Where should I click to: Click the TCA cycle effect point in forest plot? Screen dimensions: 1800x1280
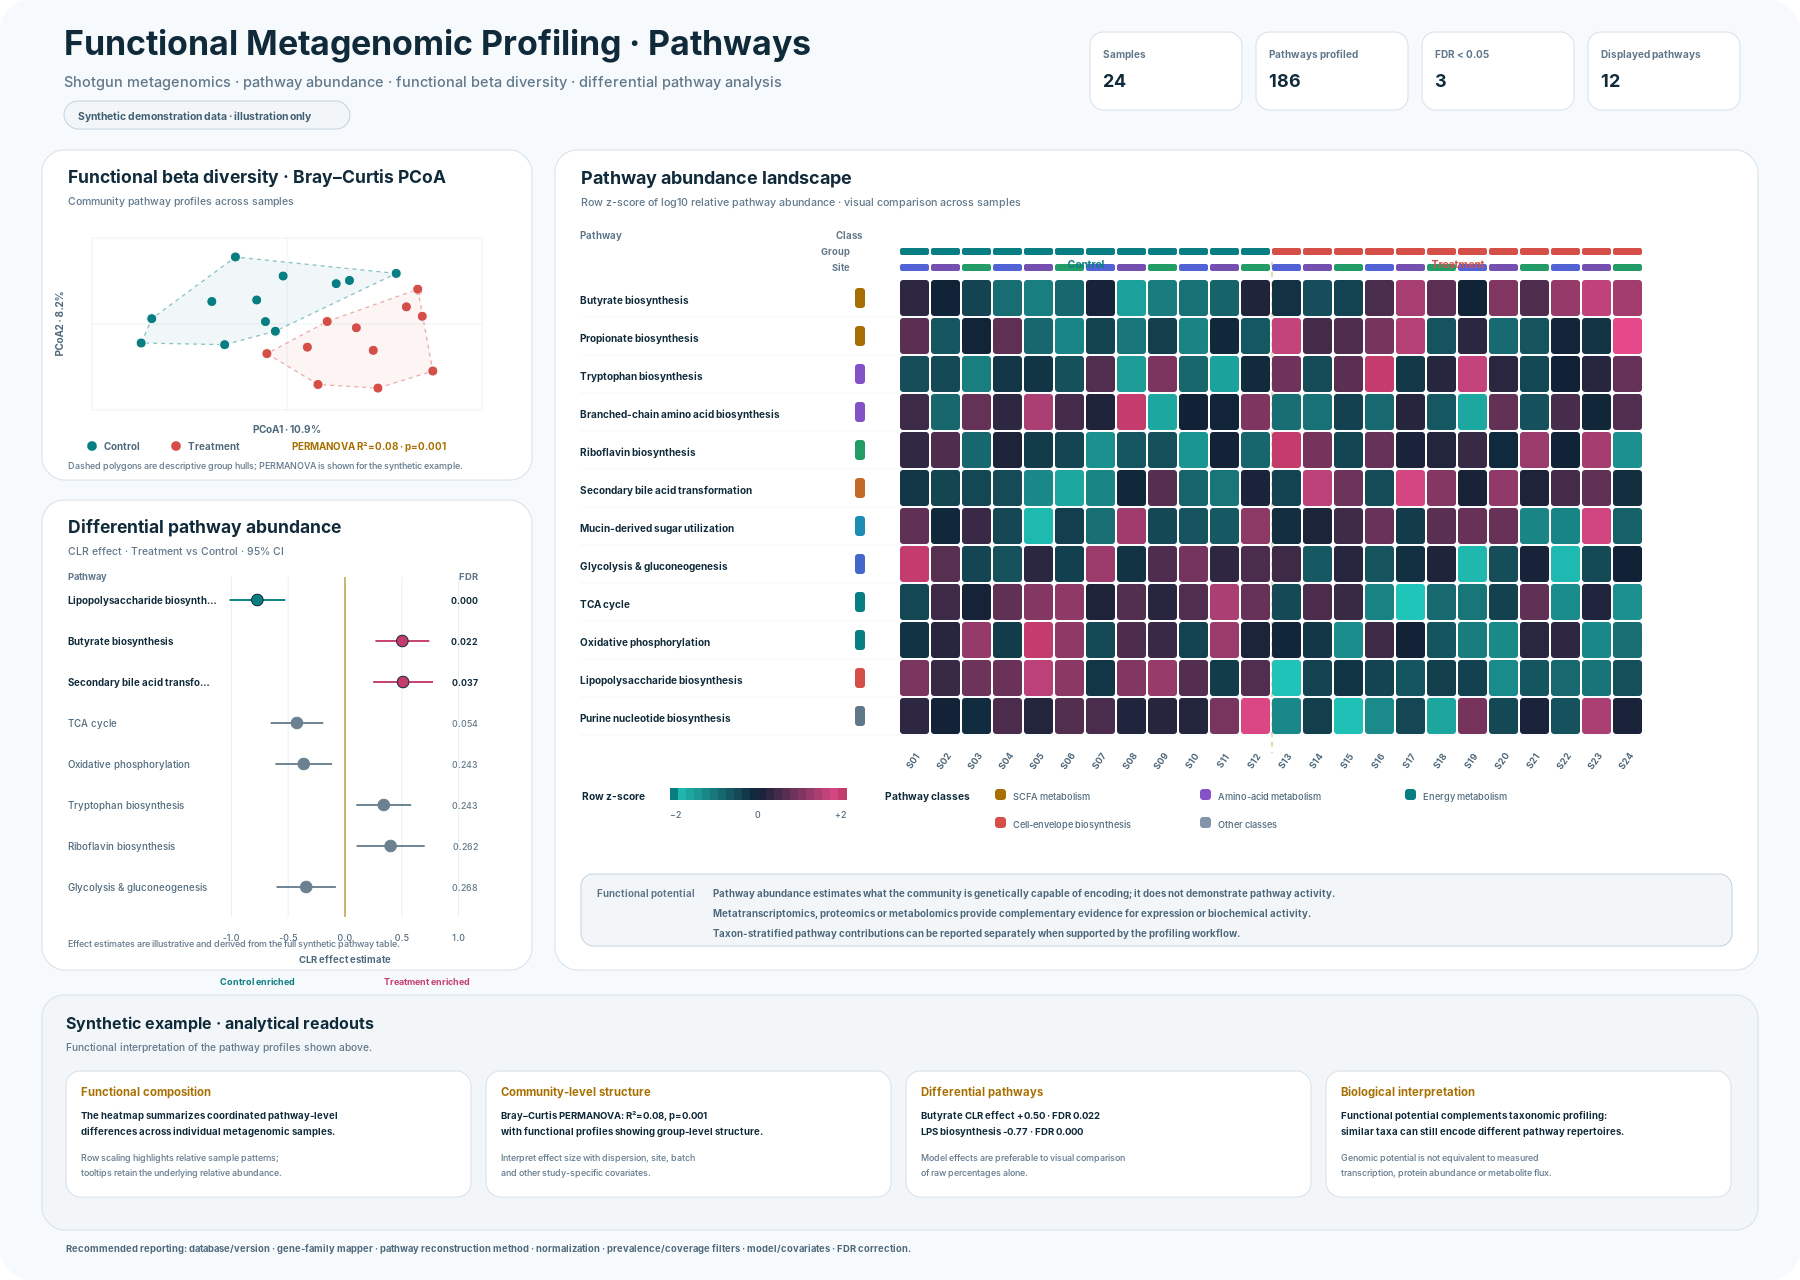297,723
